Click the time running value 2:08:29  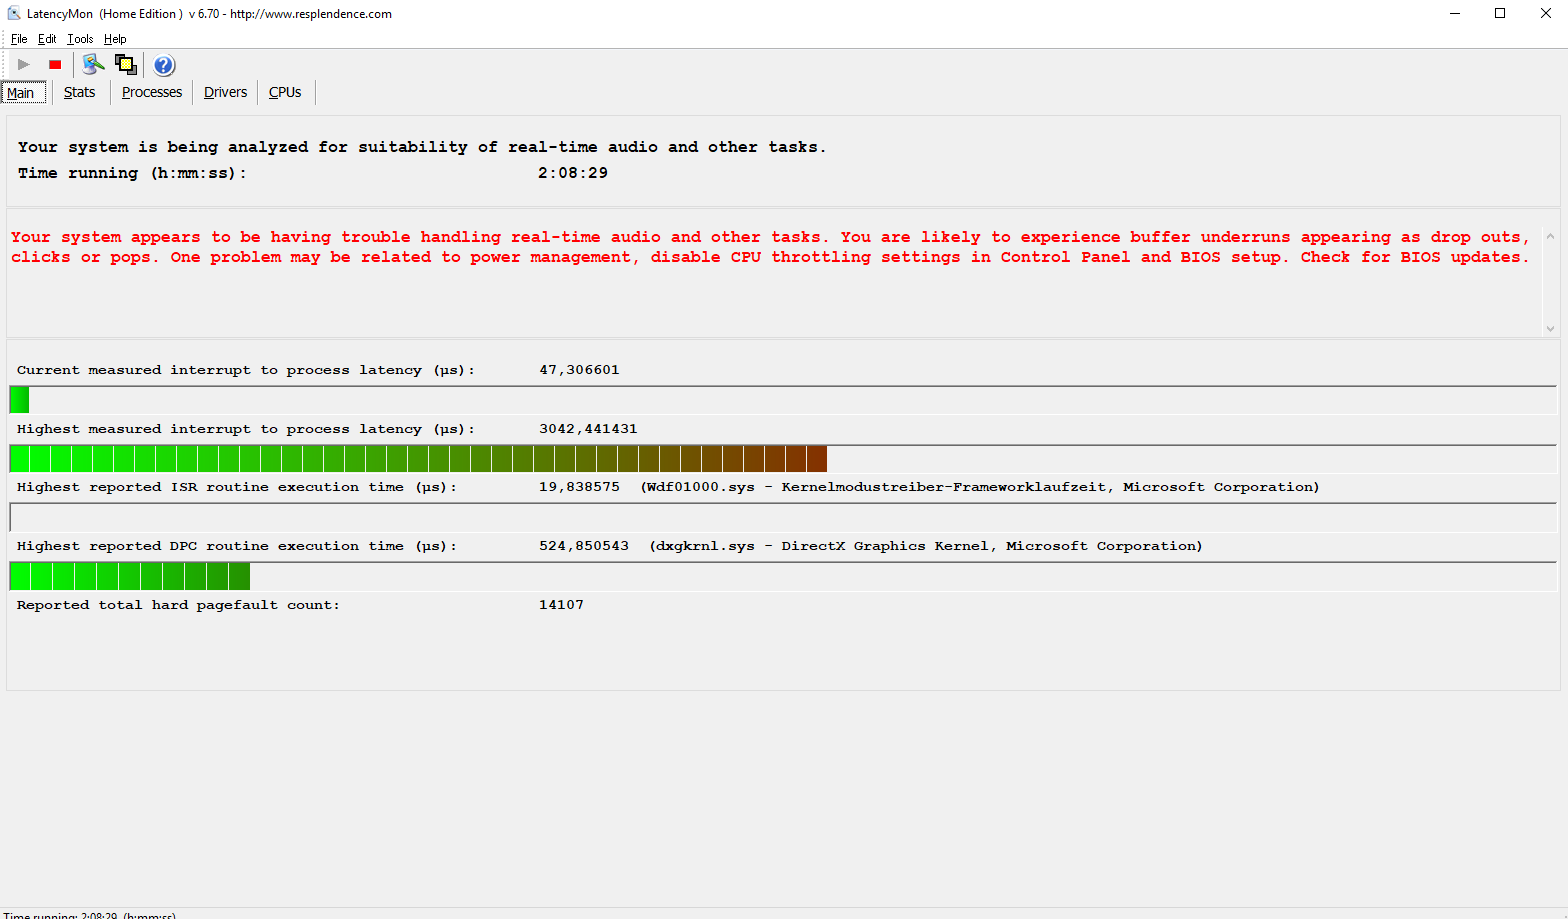point(573,173)
